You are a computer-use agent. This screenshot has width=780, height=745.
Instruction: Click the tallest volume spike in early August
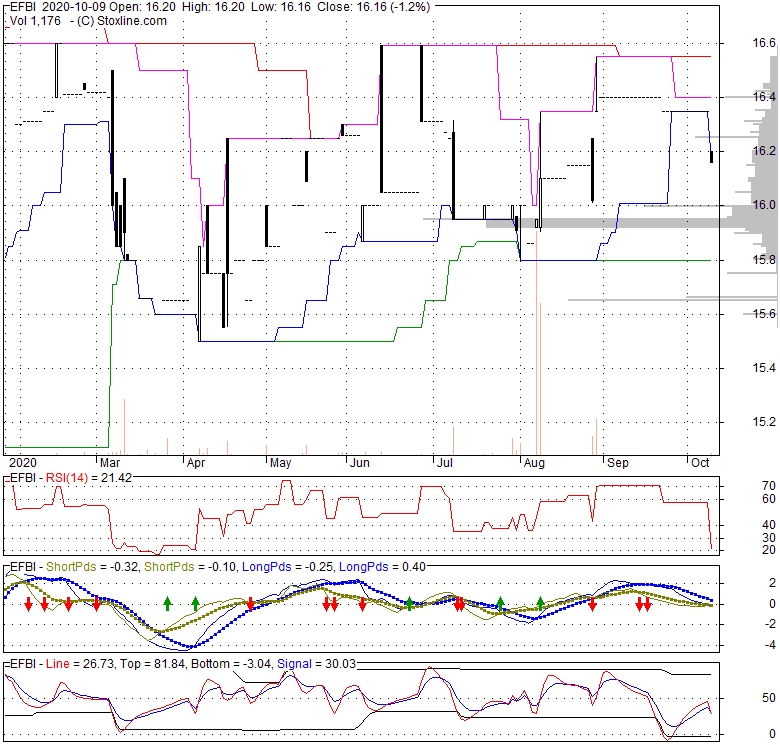click(x=536, y=343)
